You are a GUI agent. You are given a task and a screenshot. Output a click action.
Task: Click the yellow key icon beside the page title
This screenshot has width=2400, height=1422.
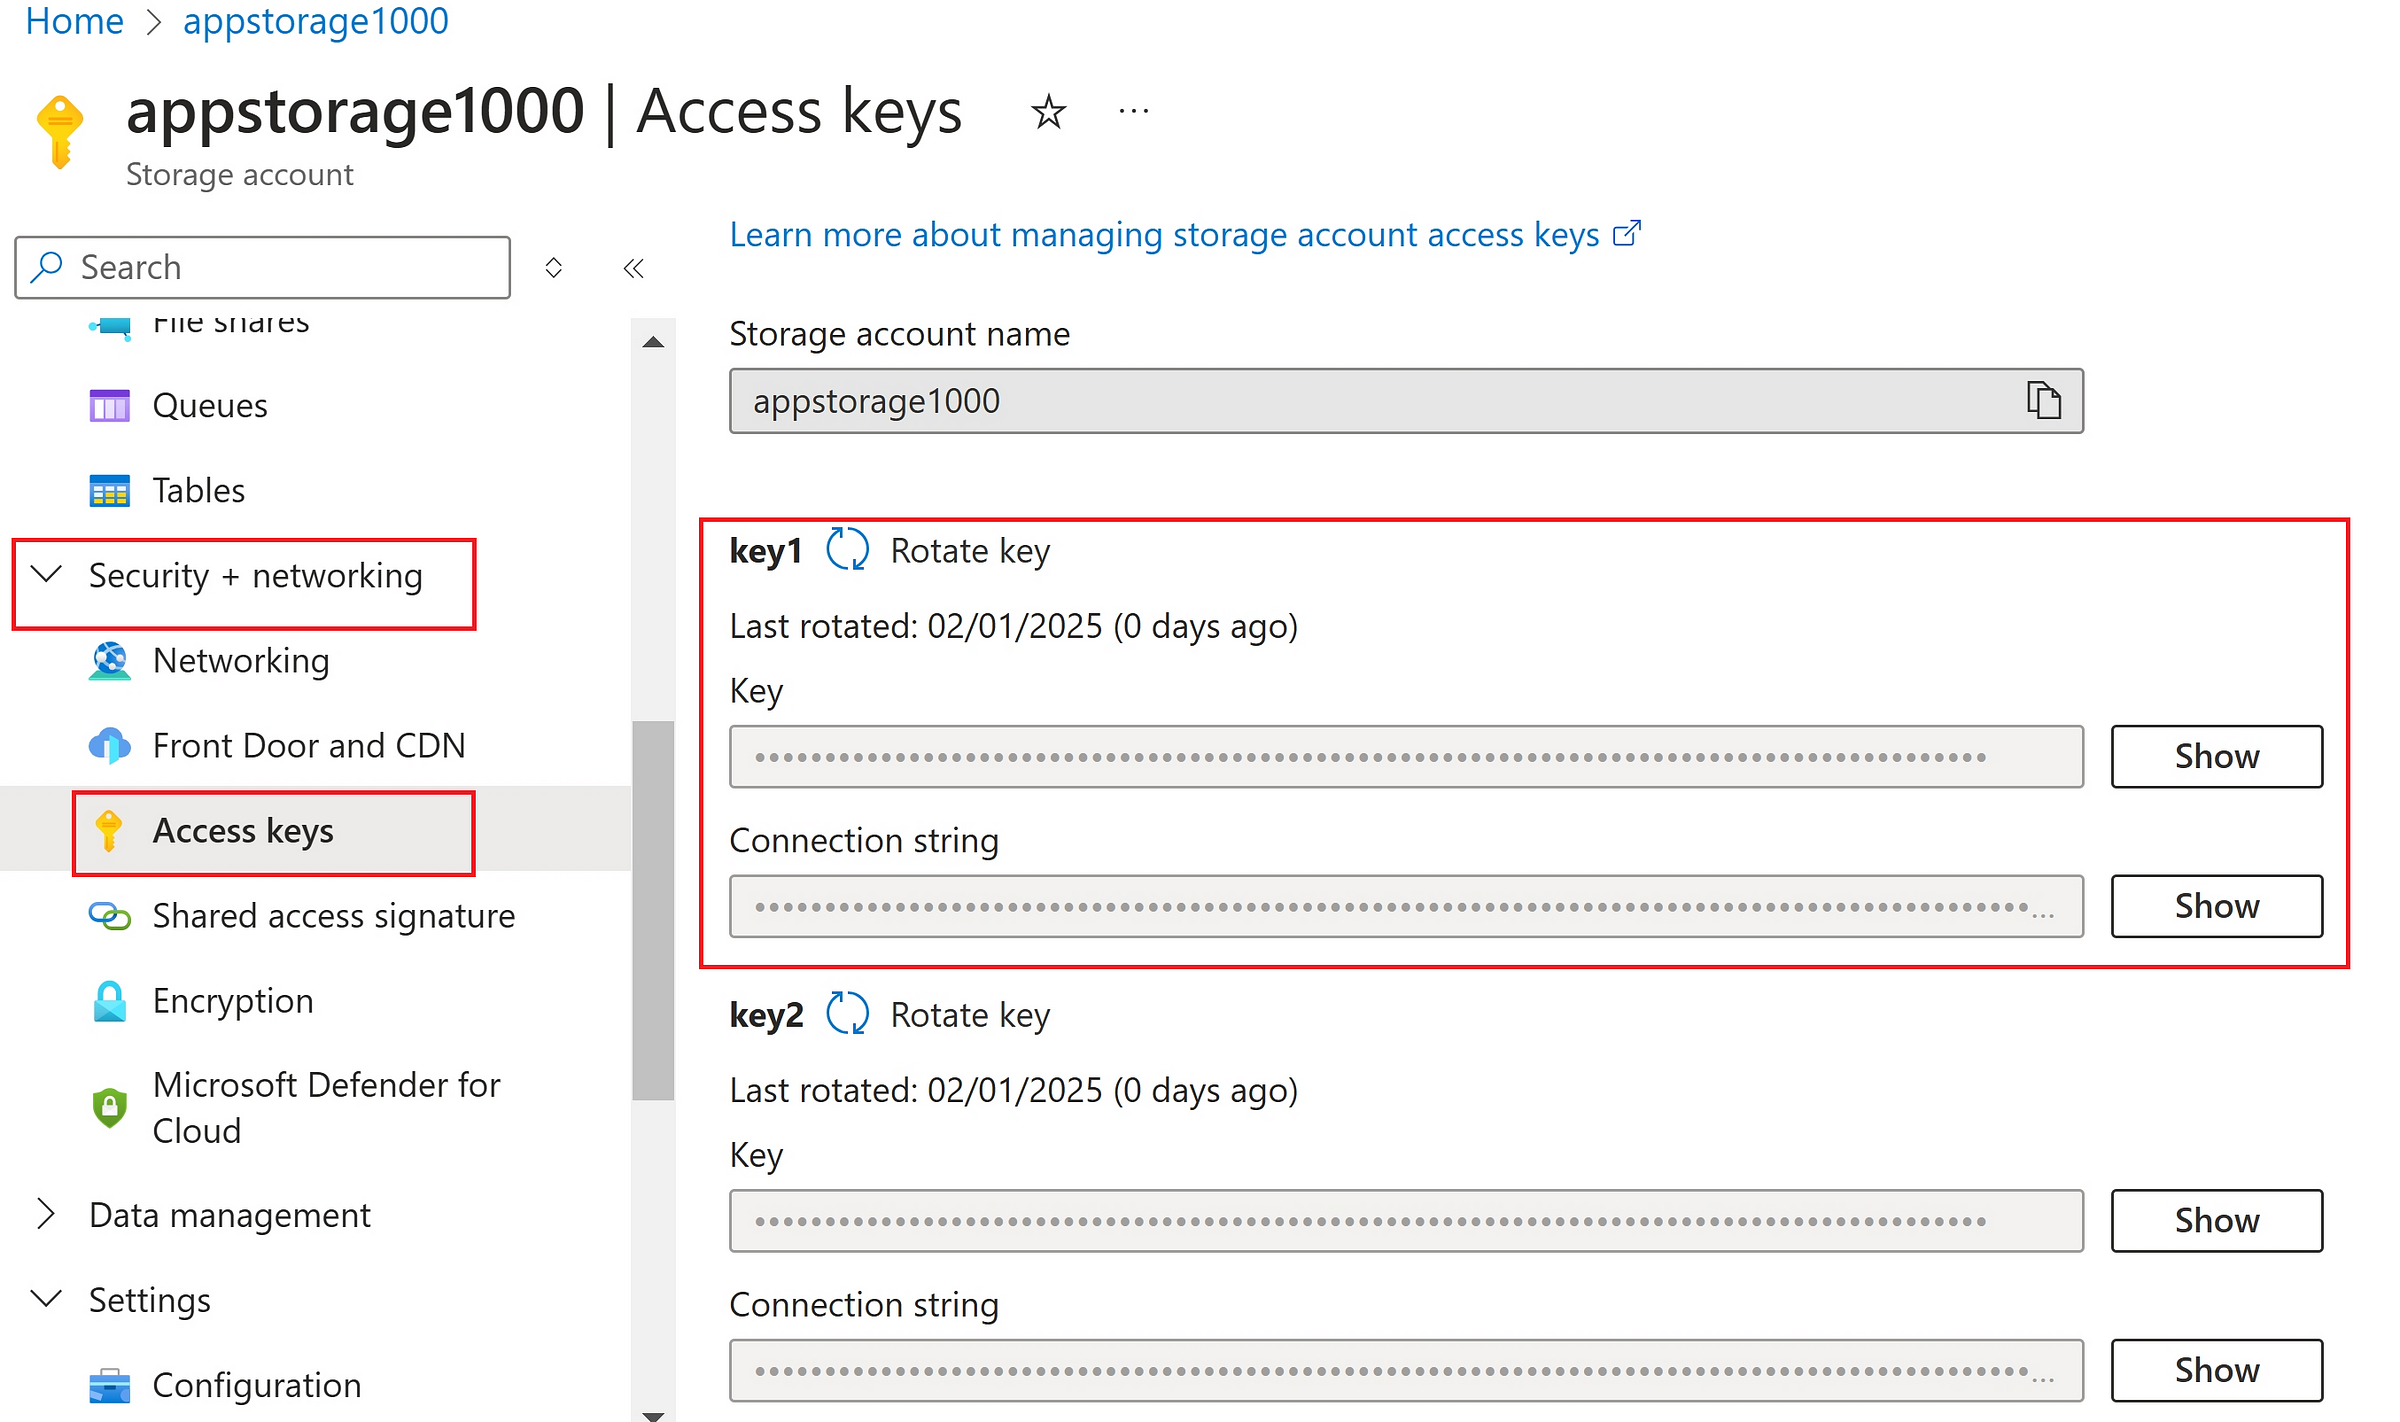point(60,131)
